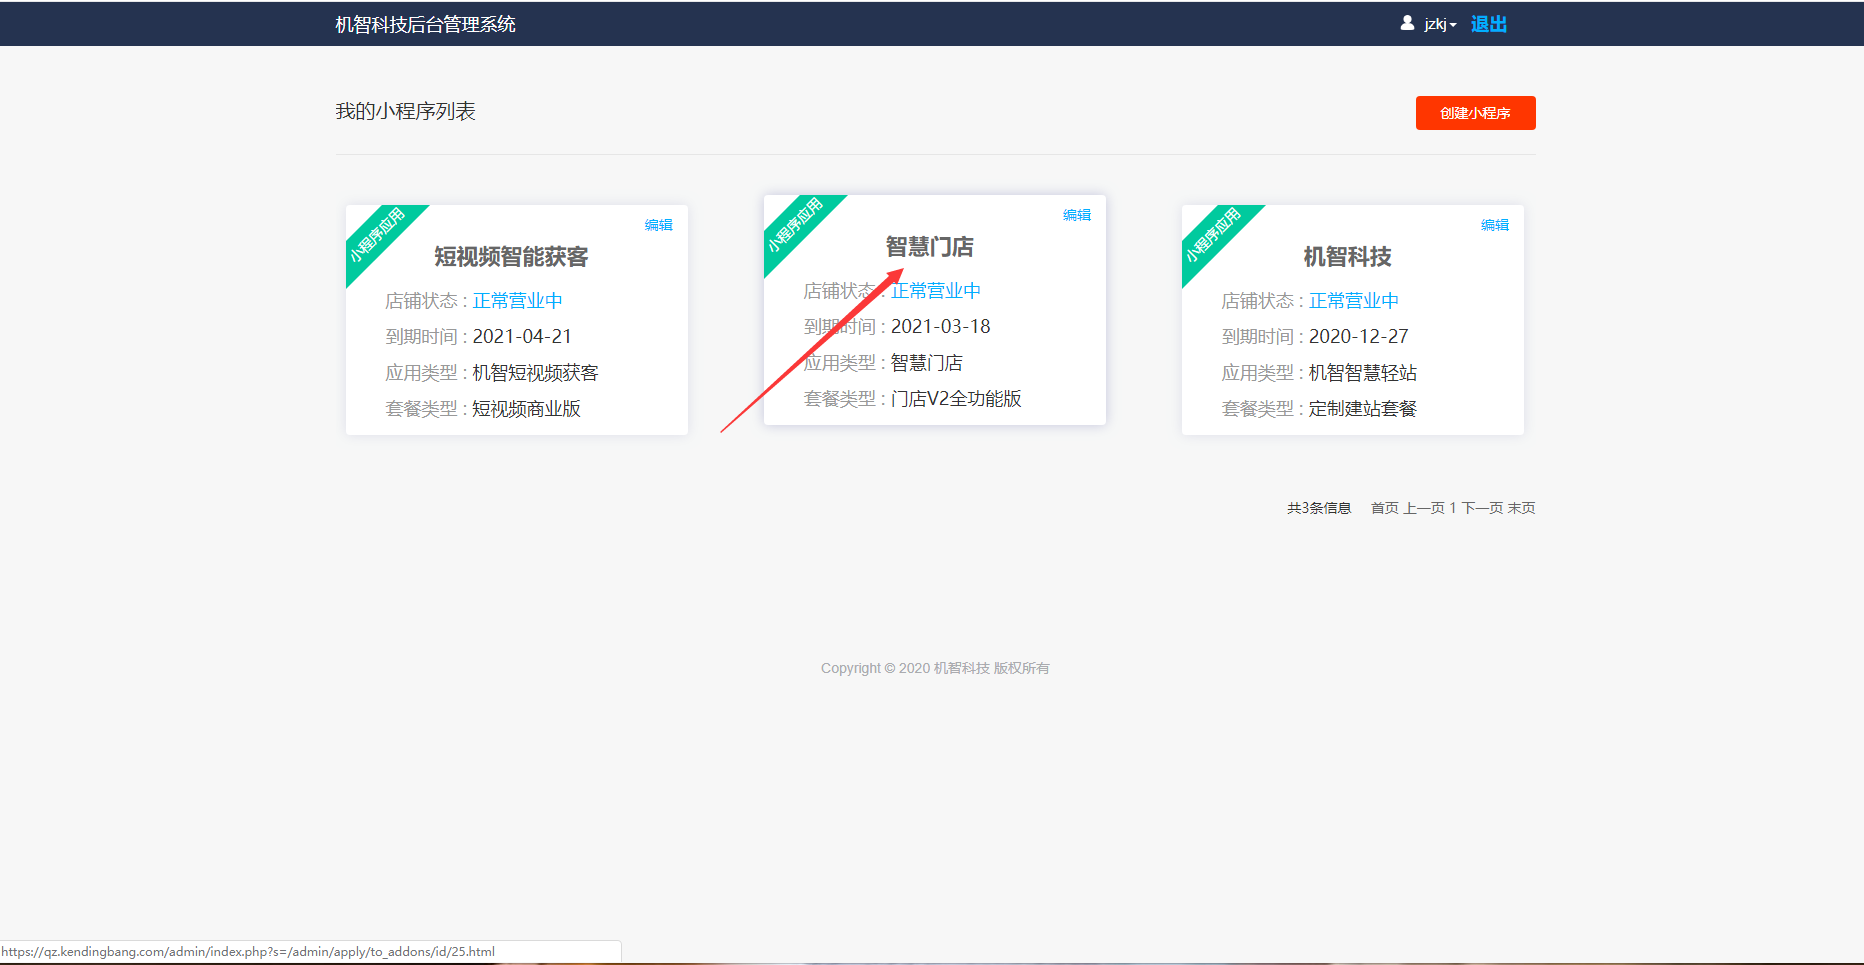Viewport: 1864px width, 965px height.
Task: Click package type 短视频商业版
Action: pyautogui.click(x=526, y=409)
